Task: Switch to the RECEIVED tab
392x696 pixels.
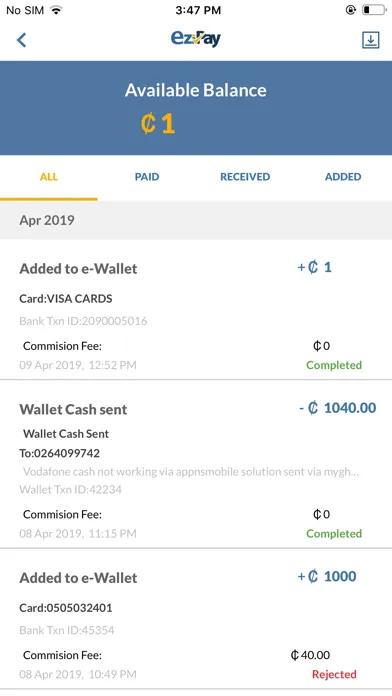Action: pos(245,177)
